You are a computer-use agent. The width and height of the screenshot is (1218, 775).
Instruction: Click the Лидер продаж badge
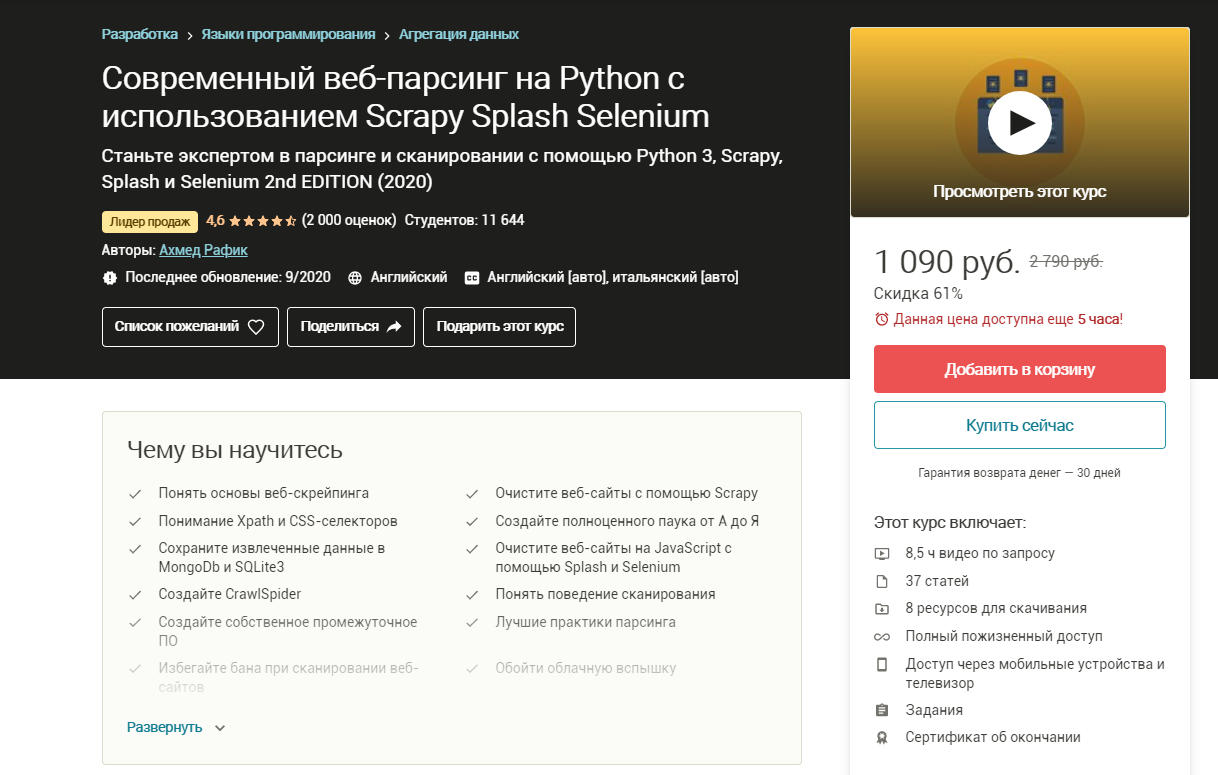[150, 221]
